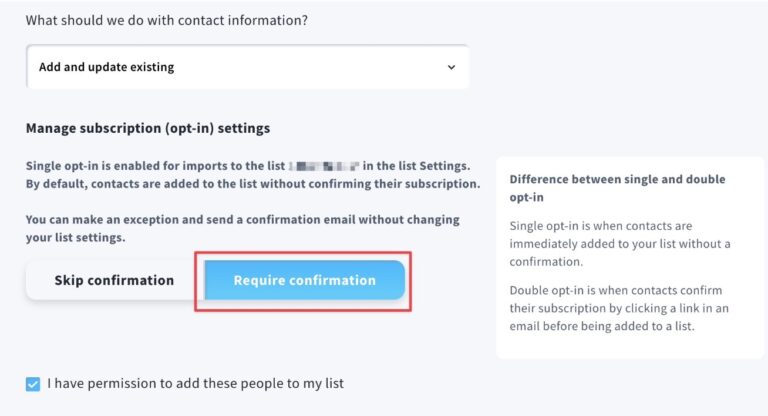Click inside the opt-in difference info card

point(630,257)
